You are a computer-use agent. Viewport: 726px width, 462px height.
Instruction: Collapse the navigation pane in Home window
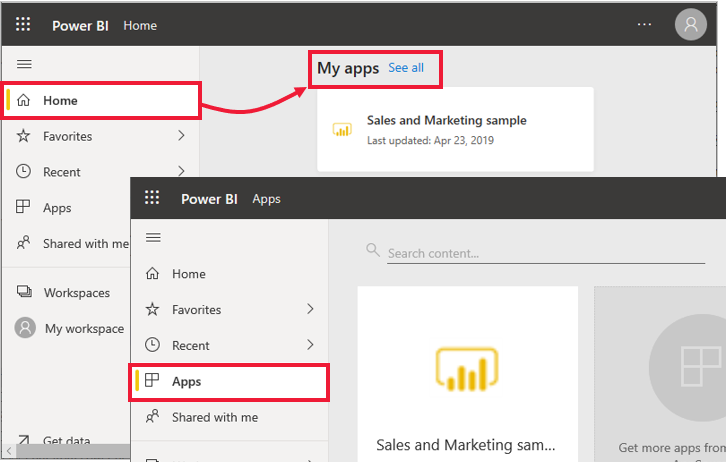tap(24, 64)
